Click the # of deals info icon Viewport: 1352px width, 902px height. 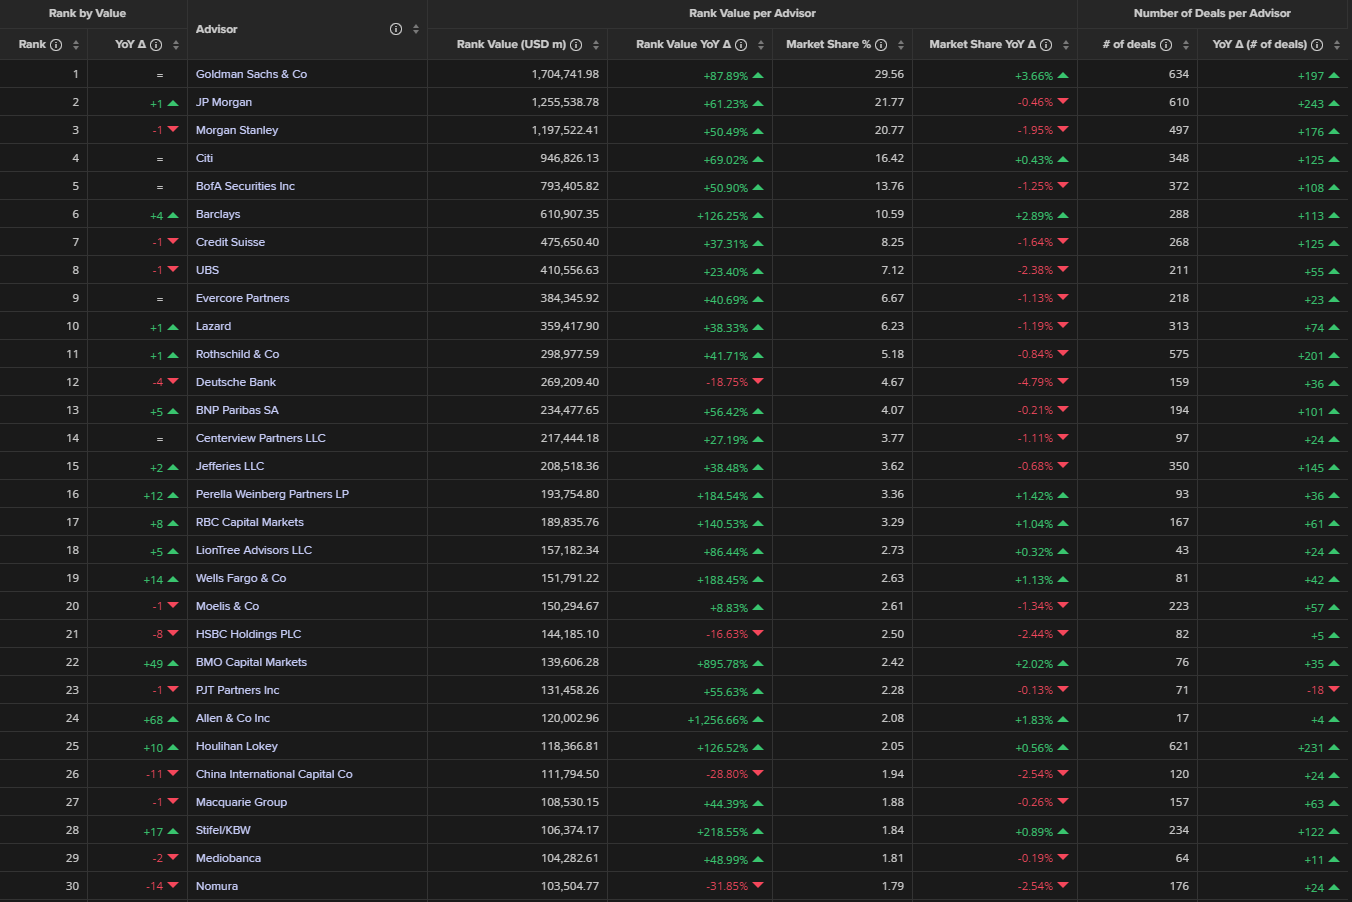[1166, 45]
